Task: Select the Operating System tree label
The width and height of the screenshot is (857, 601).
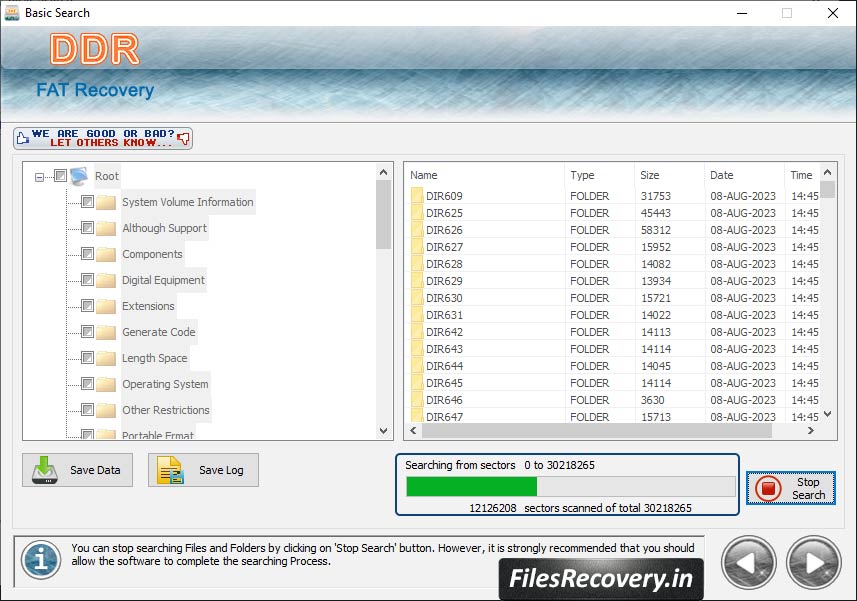Action: [165, 384]
